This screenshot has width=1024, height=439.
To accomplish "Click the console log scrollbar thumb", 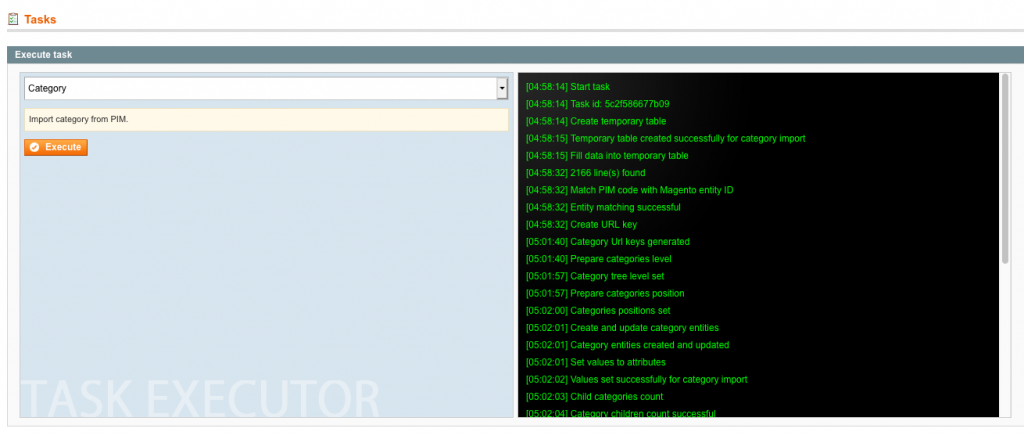I will click(1005, 168).
